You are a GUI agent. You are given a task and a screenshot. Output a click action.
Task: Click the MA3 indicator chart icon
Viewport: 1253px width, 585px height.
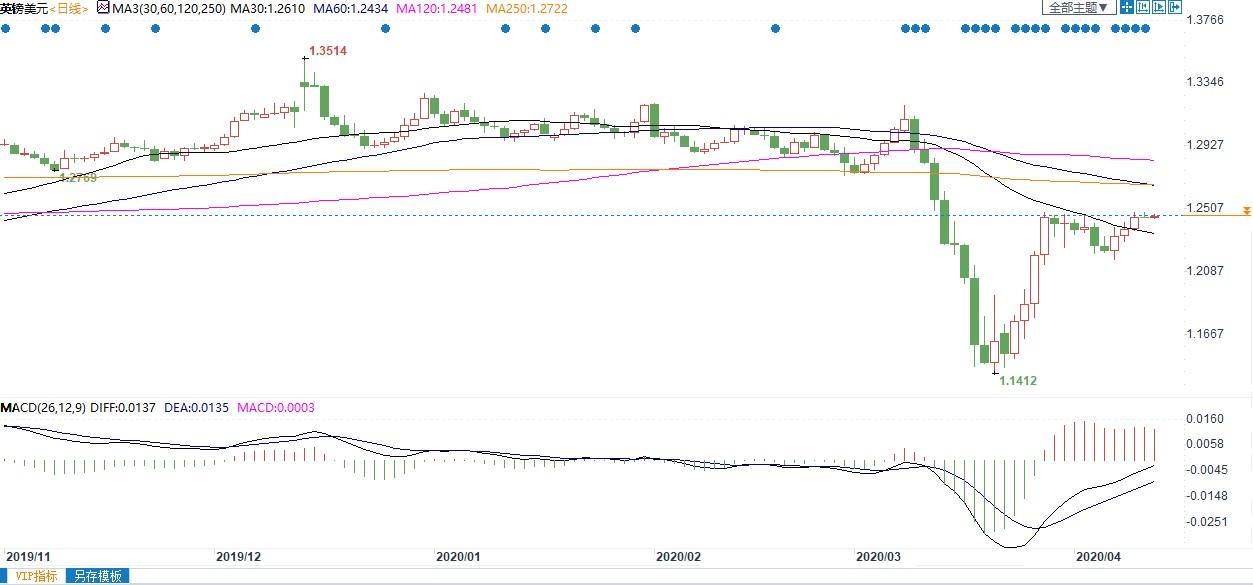(102, 8)
